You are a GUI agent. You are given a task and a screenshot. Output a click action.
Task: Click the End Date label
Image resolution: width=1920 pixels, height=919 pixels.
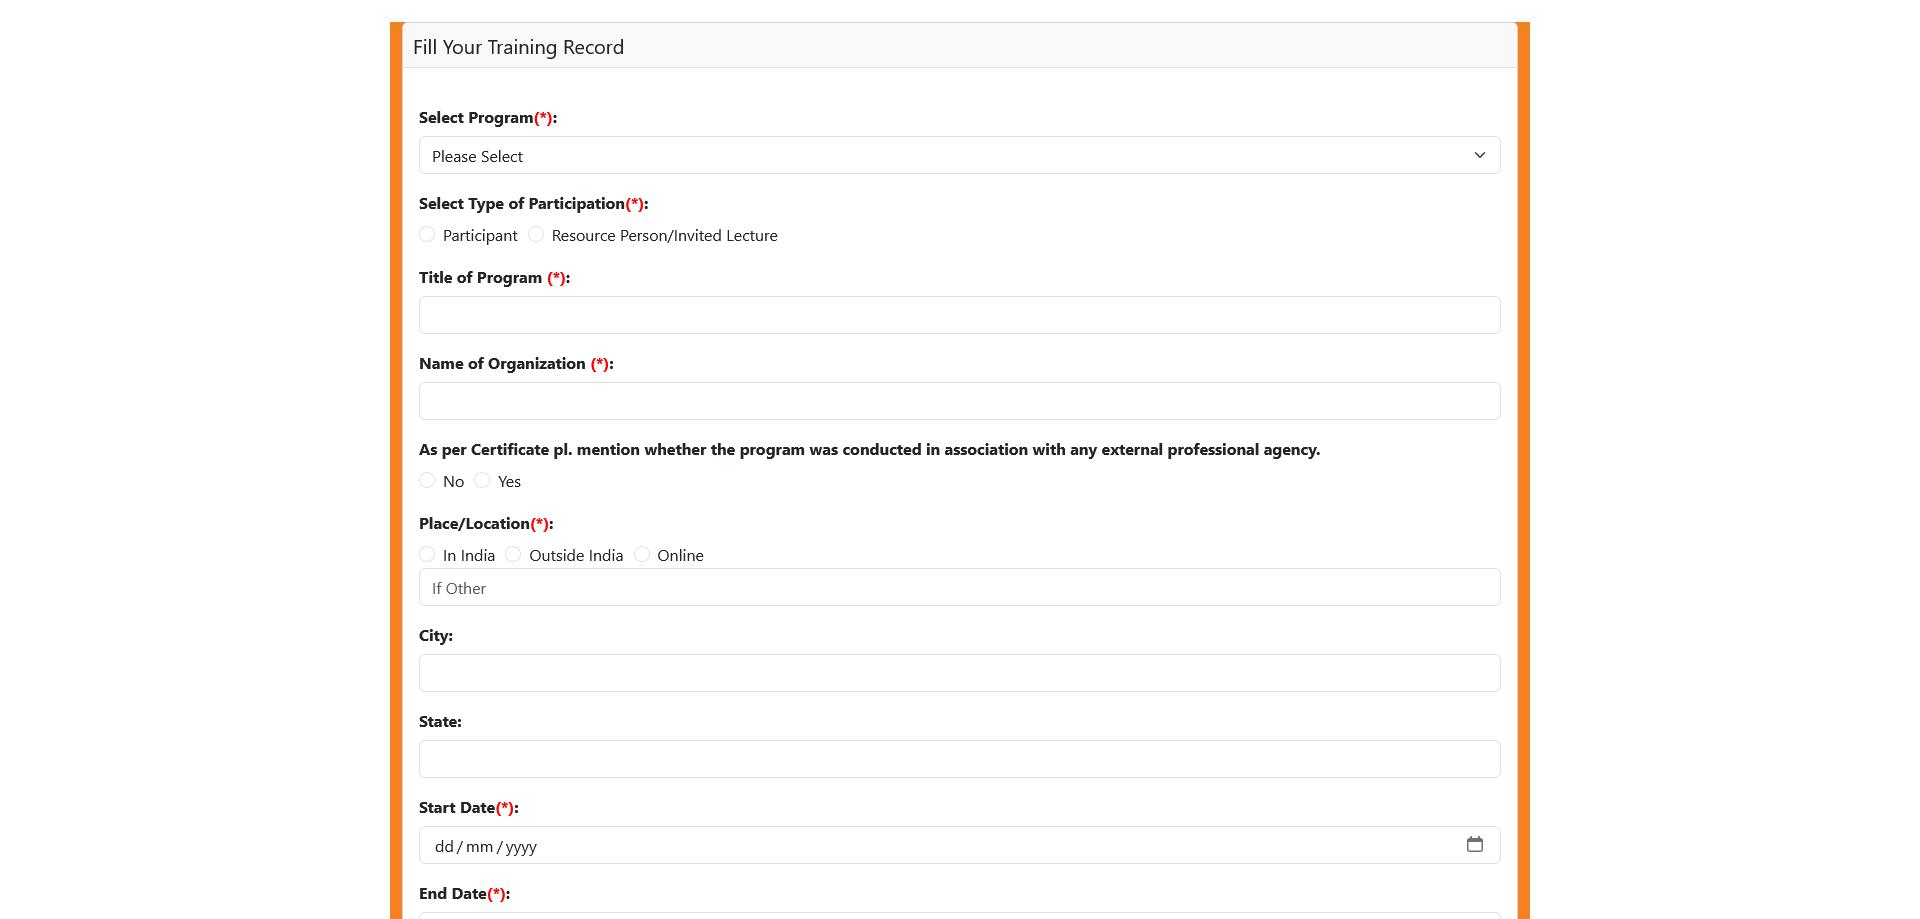click(464, 893)
